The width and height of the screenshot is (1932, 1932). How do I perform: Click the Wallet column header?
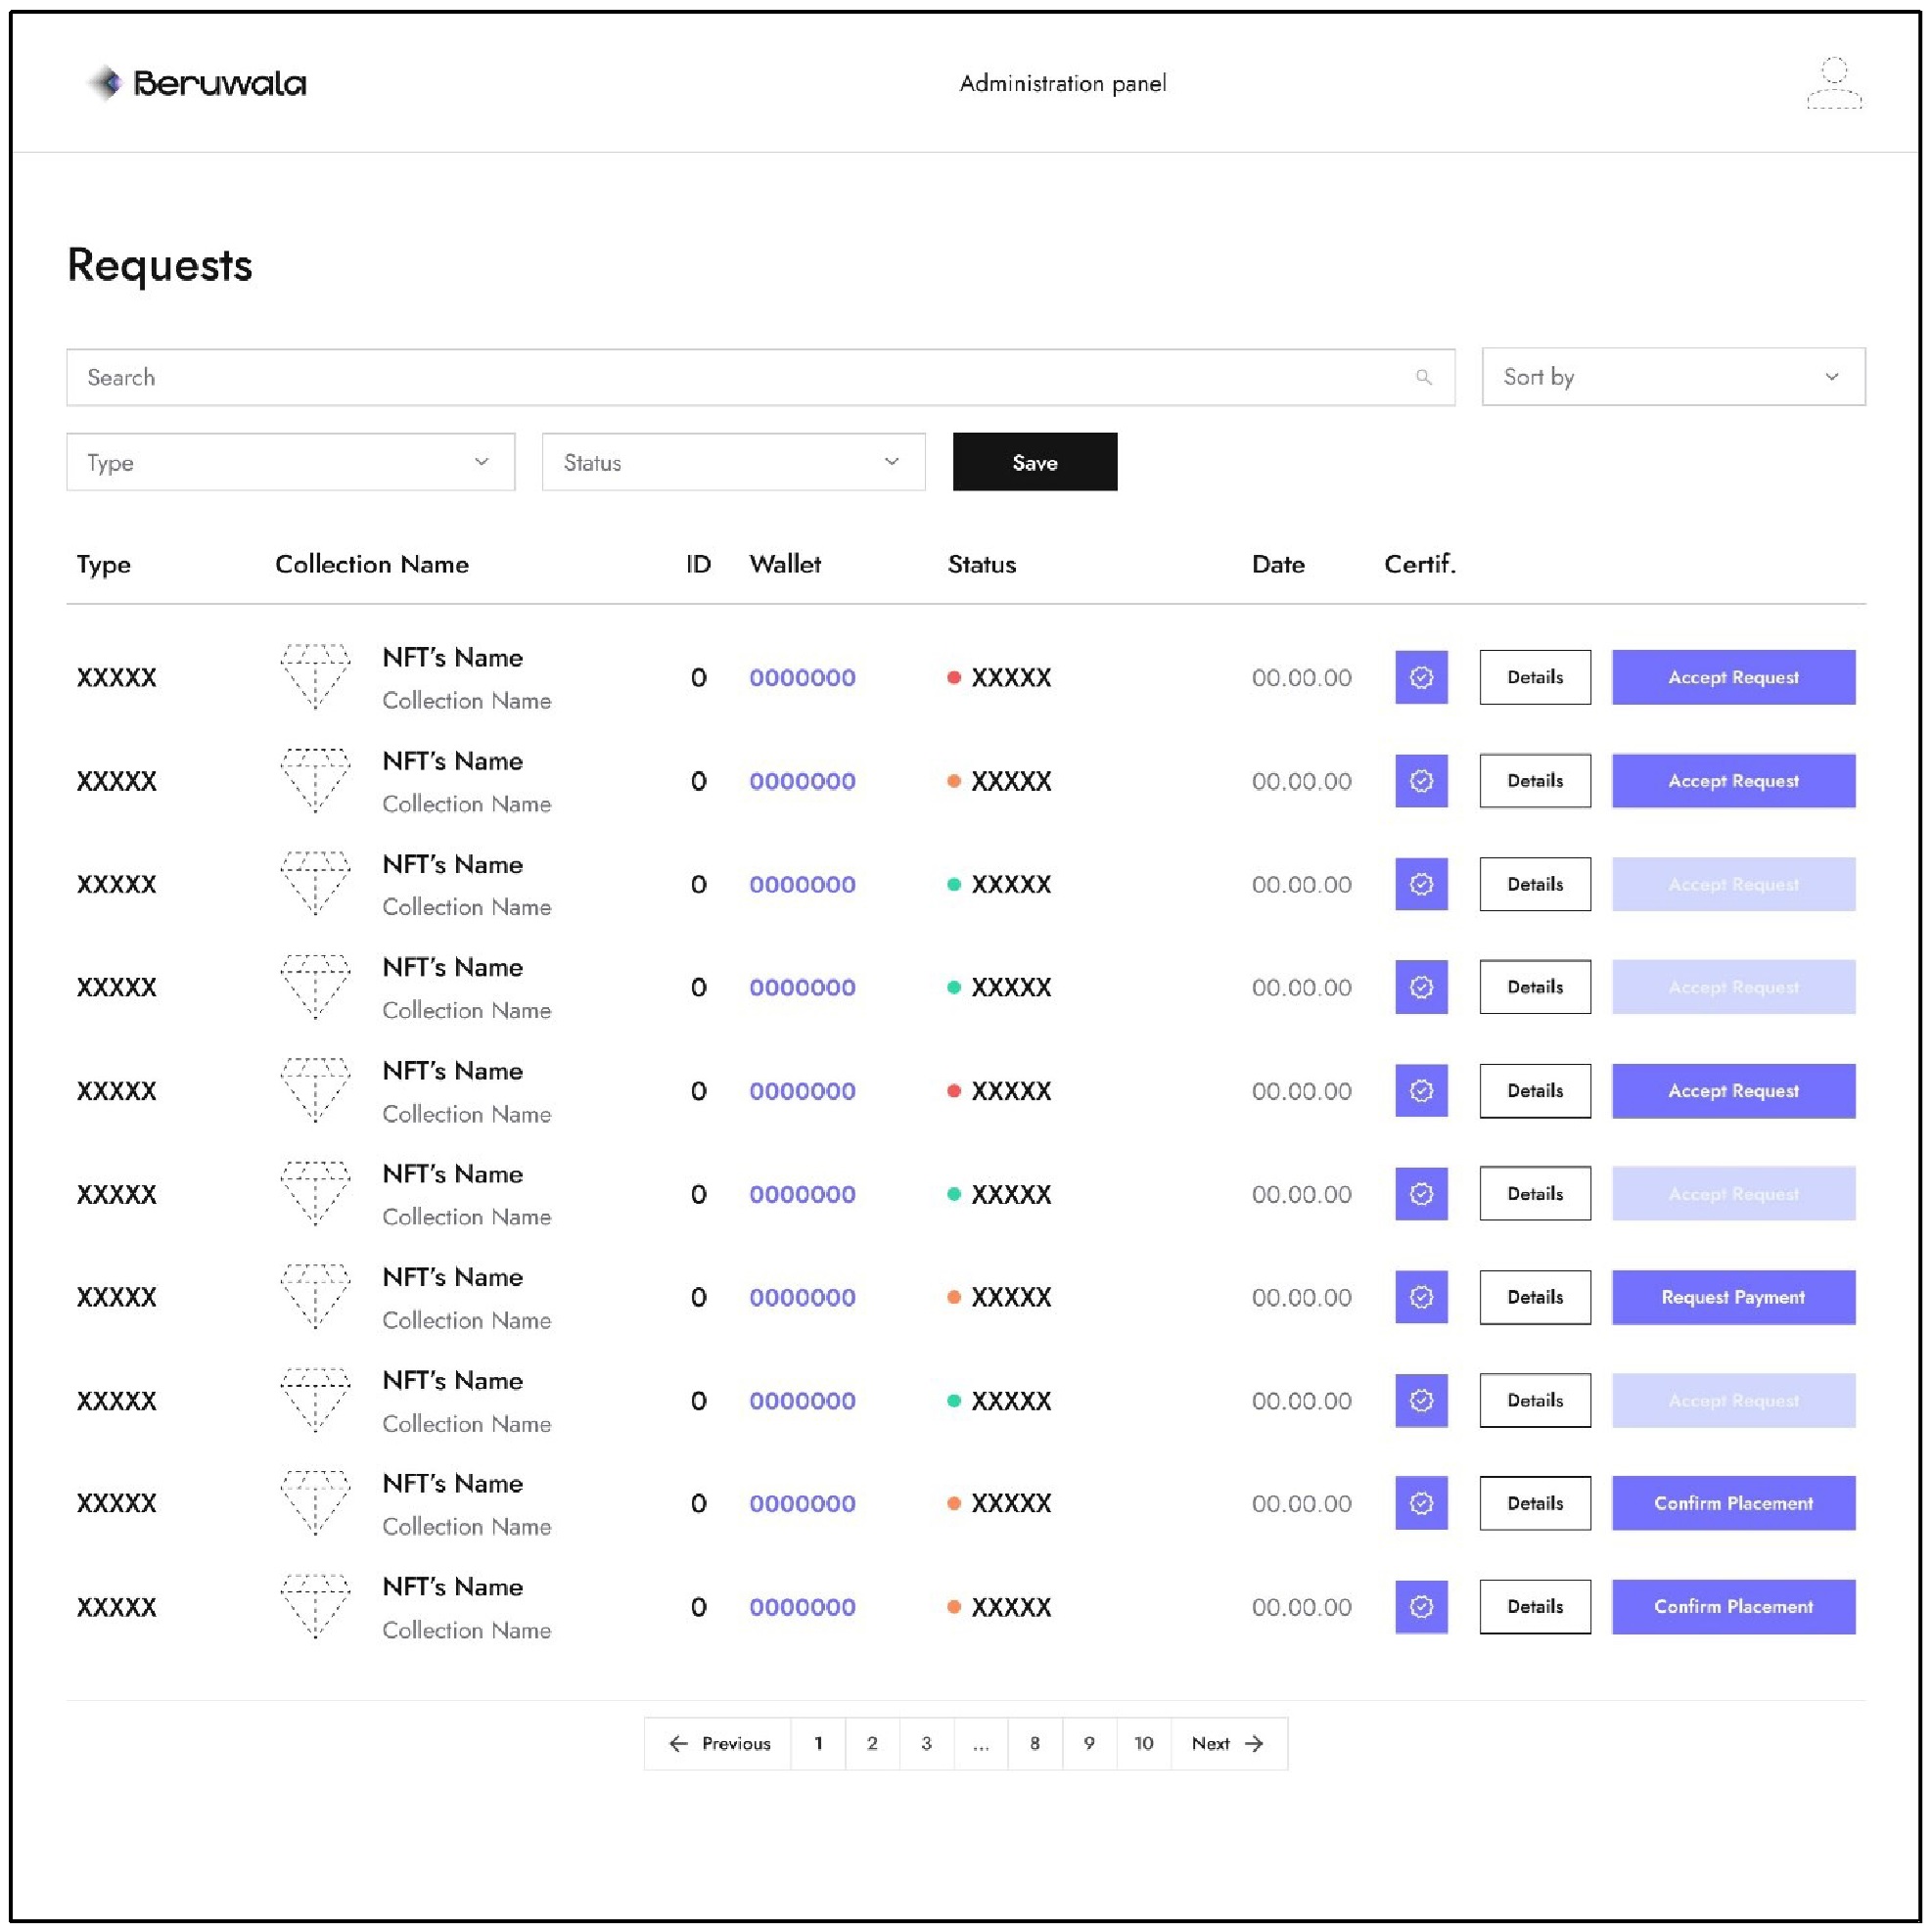click(x=785, y=564)
